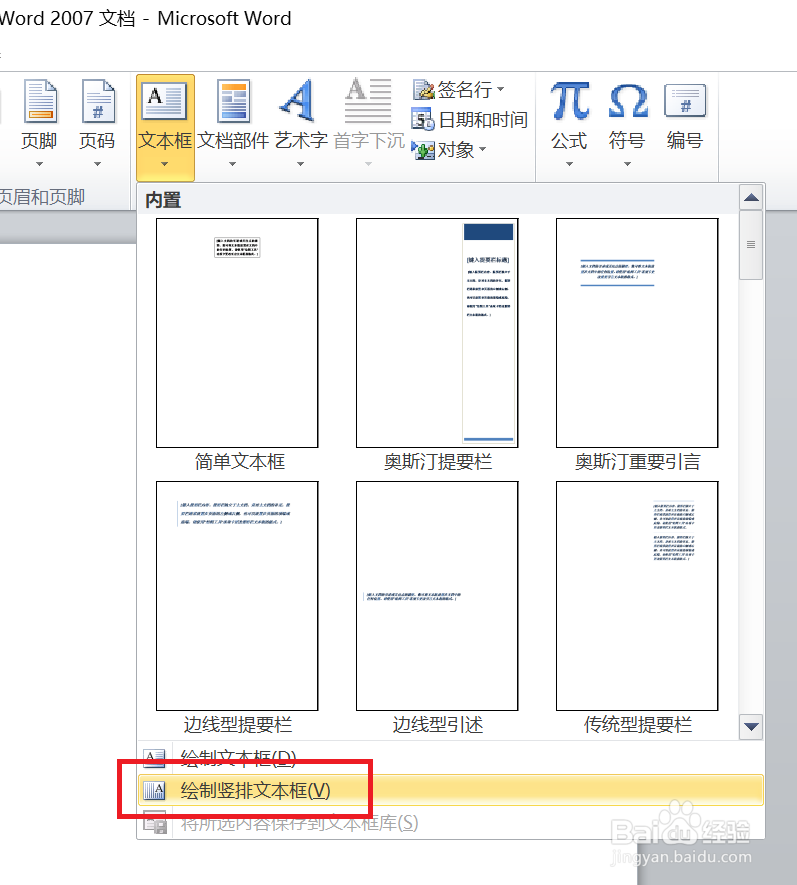The width and height of the screenshot is (797, 885).
Task: Expand the Equation (公式) dropdown arrow
Action: click(570, 164)
